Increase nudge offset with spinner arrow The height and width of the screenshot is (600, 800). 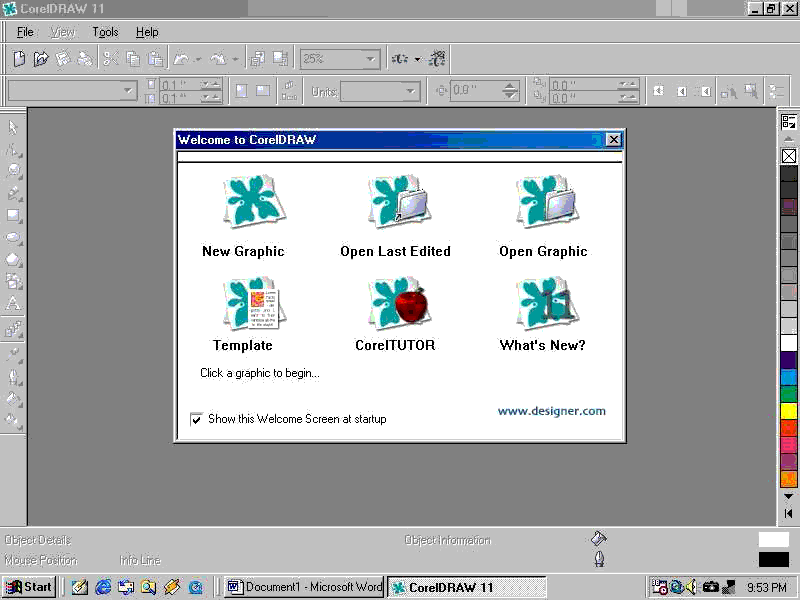pos(510,86)
